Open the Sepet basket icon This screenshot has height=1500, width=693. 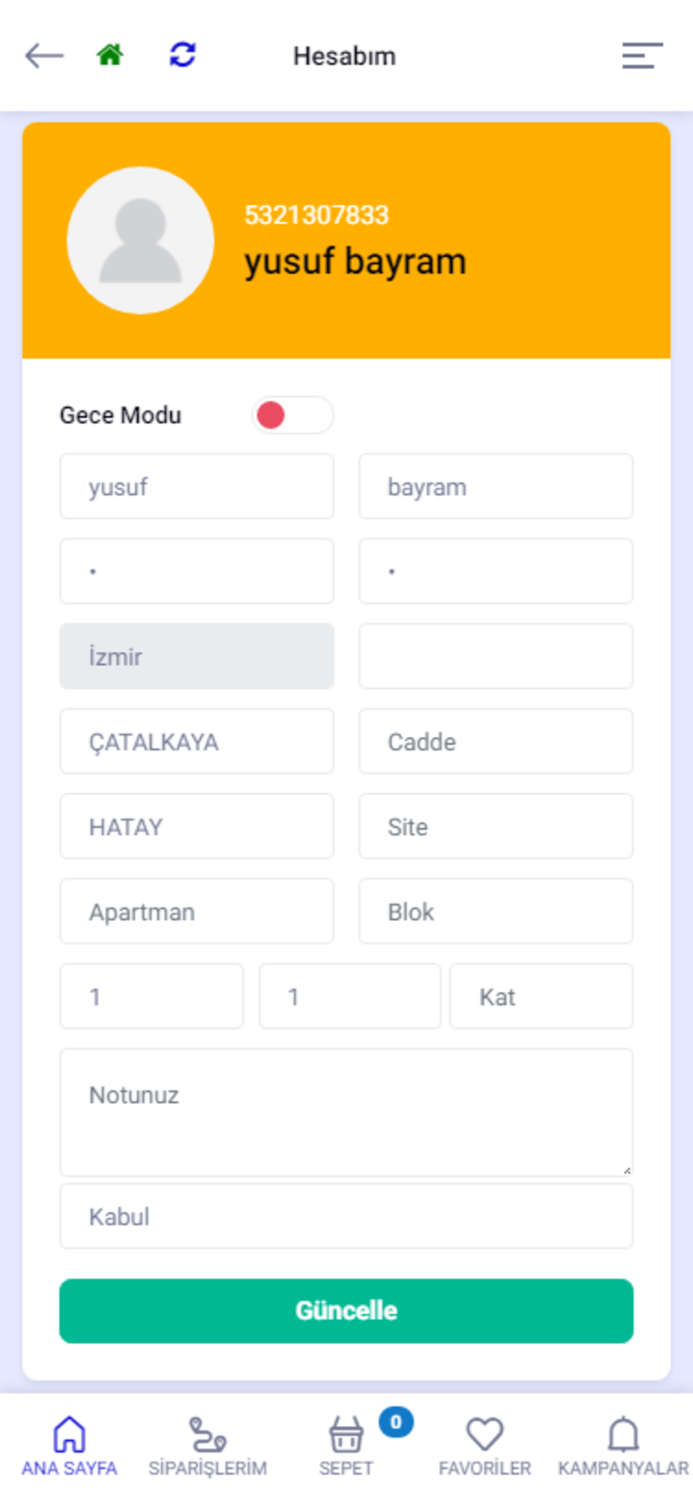[345, 1434]
